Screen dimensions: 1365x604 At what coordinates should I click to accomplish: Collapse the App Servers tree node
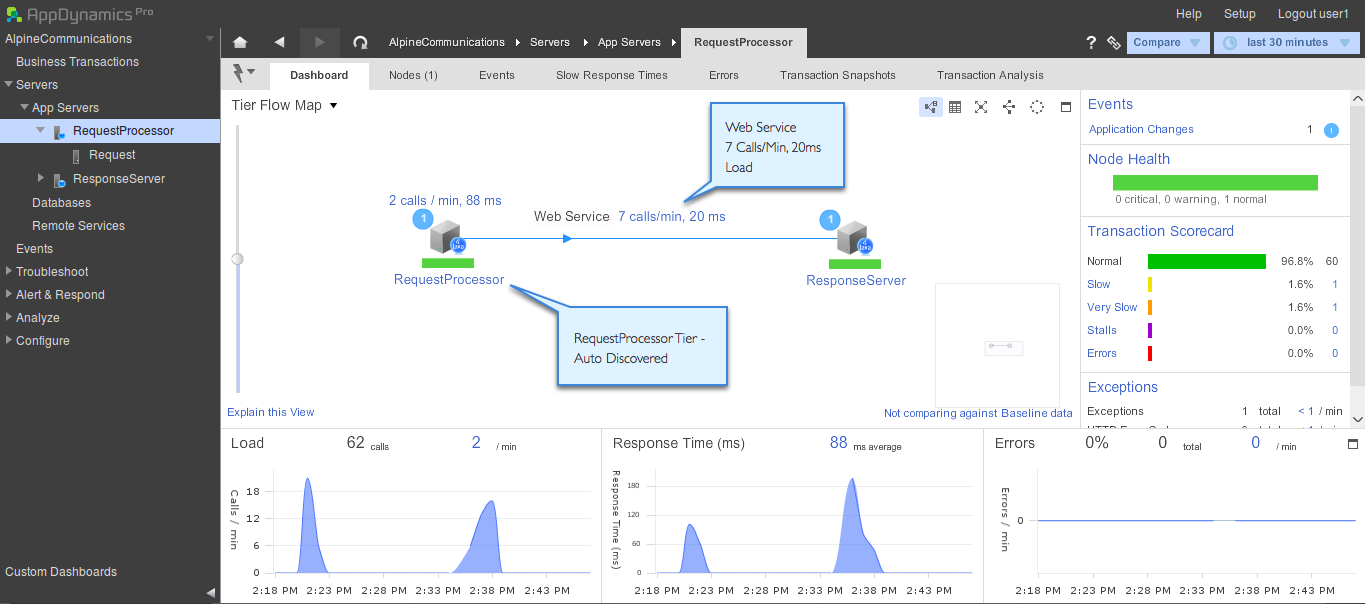24,108
